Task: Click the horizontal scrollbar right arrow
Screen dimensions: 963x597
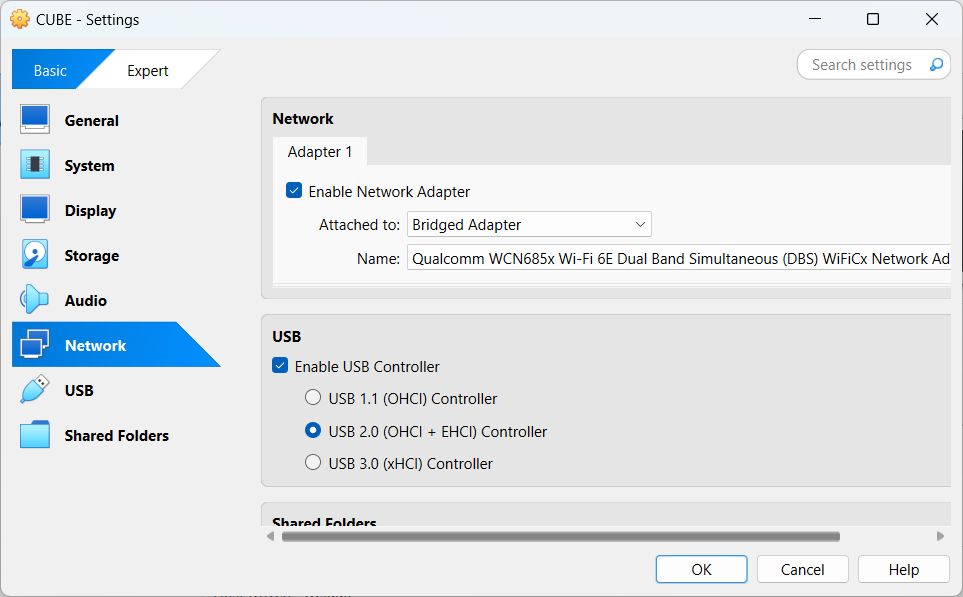Action: pyautogui.click(x=940, y=537)
